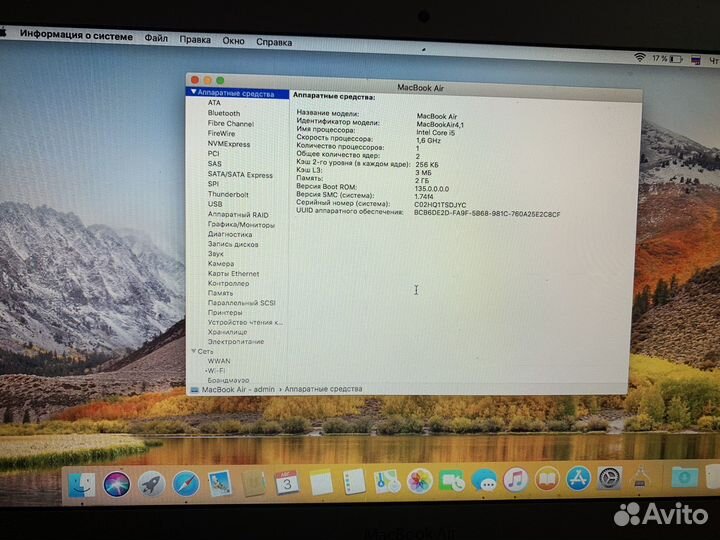Collapse Аппаратные средства disclosure triangle
This screenshot has height=540, width=720.
point(194,92)
